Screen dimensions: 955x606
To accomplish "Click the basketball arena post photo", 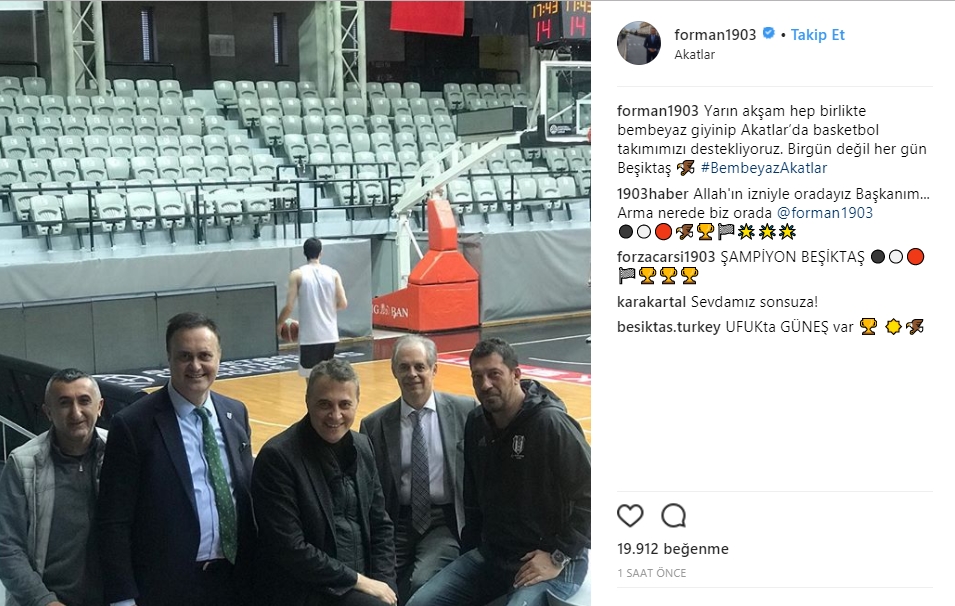I will [x=295, y=303].
